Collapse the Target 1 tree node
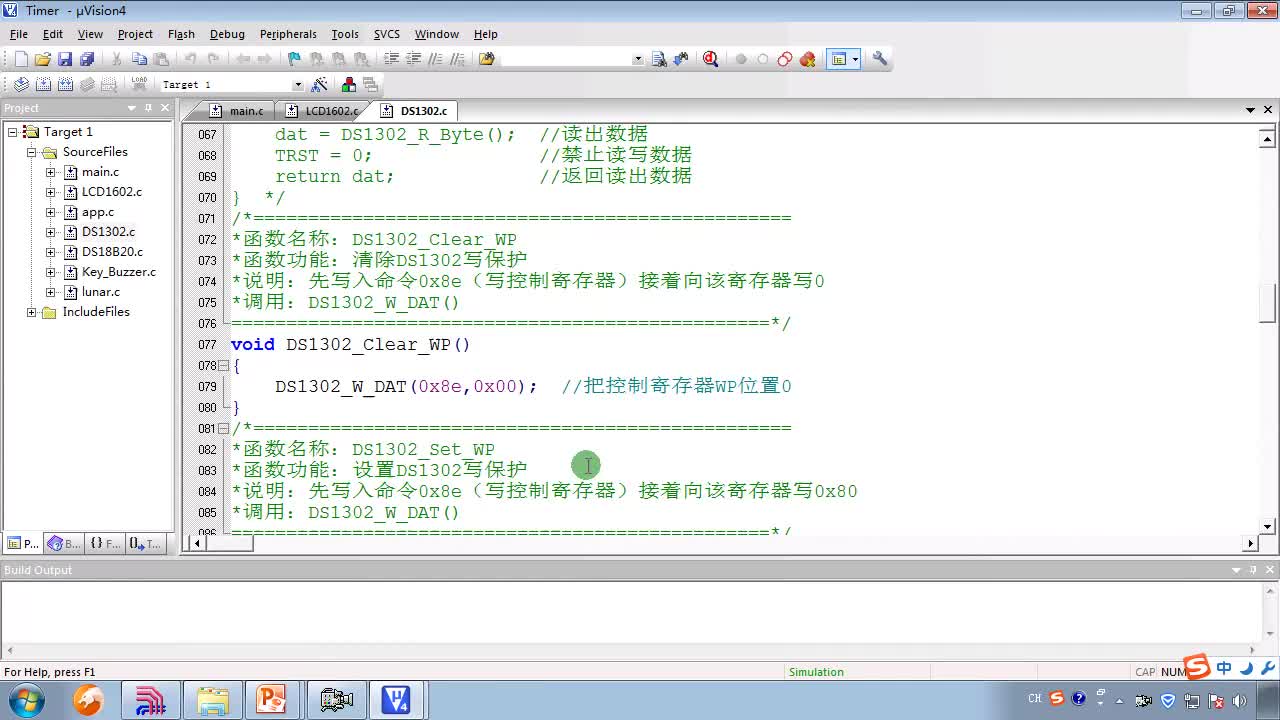The height and width of the screenshot is (720, 1280). click(12, 132)
